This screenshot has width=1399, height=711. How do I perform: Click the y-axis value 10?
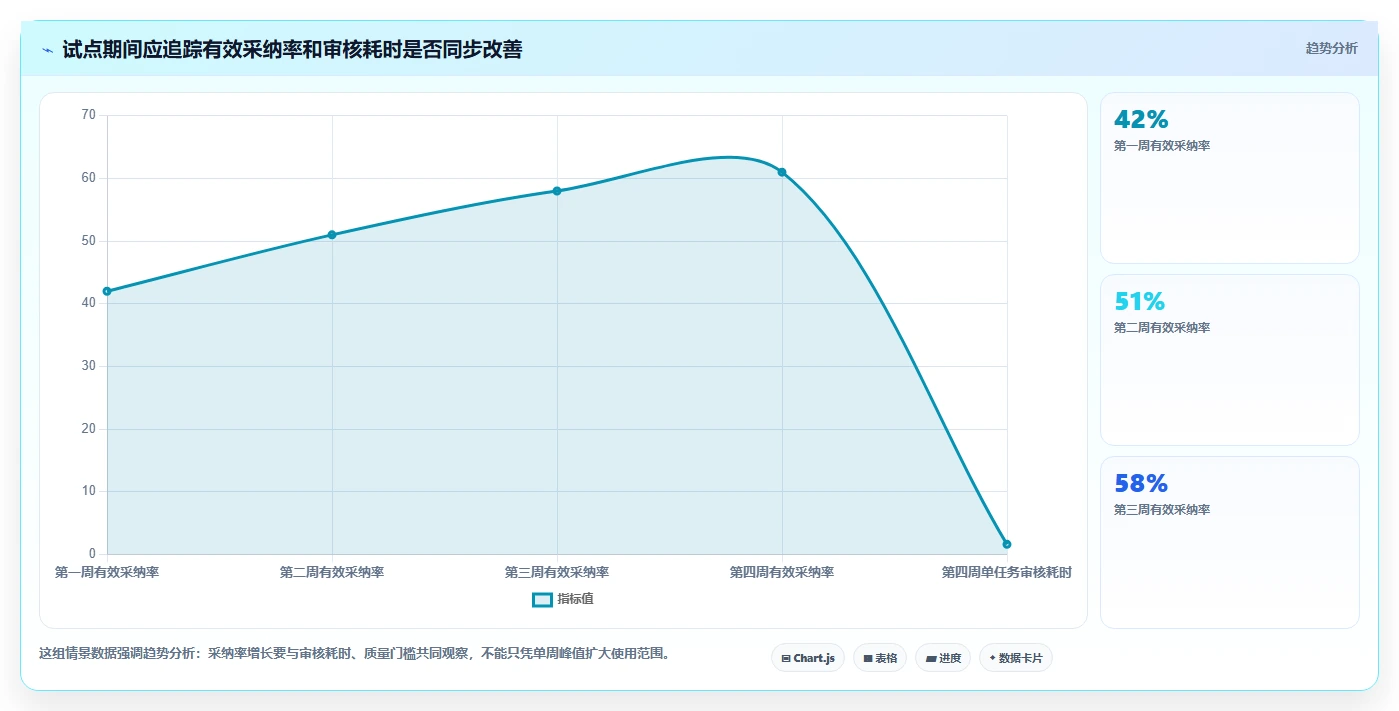pos(89,491)
